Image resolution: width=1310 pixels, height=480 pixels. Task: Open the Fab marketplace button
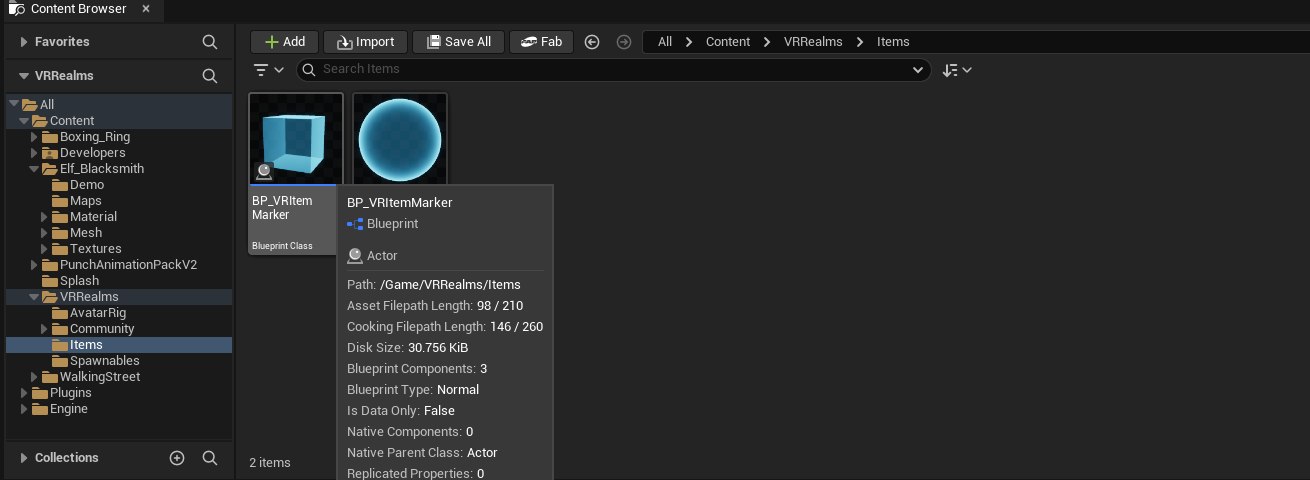click(541, 42)
